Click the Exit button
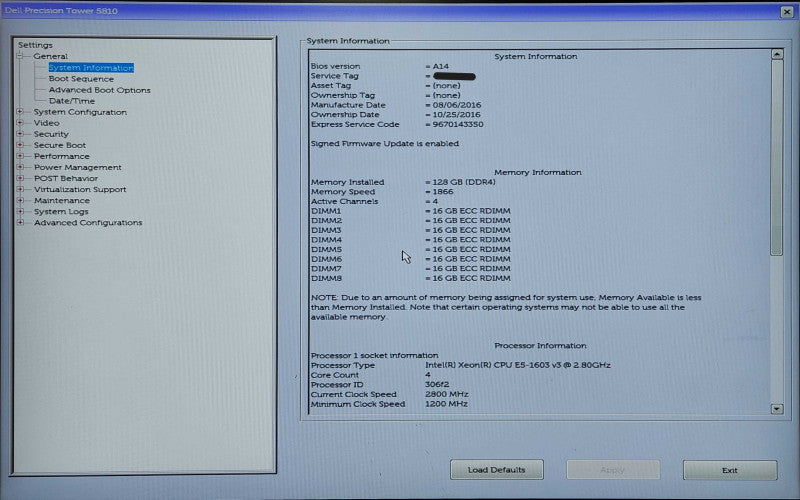 [730, 470]
